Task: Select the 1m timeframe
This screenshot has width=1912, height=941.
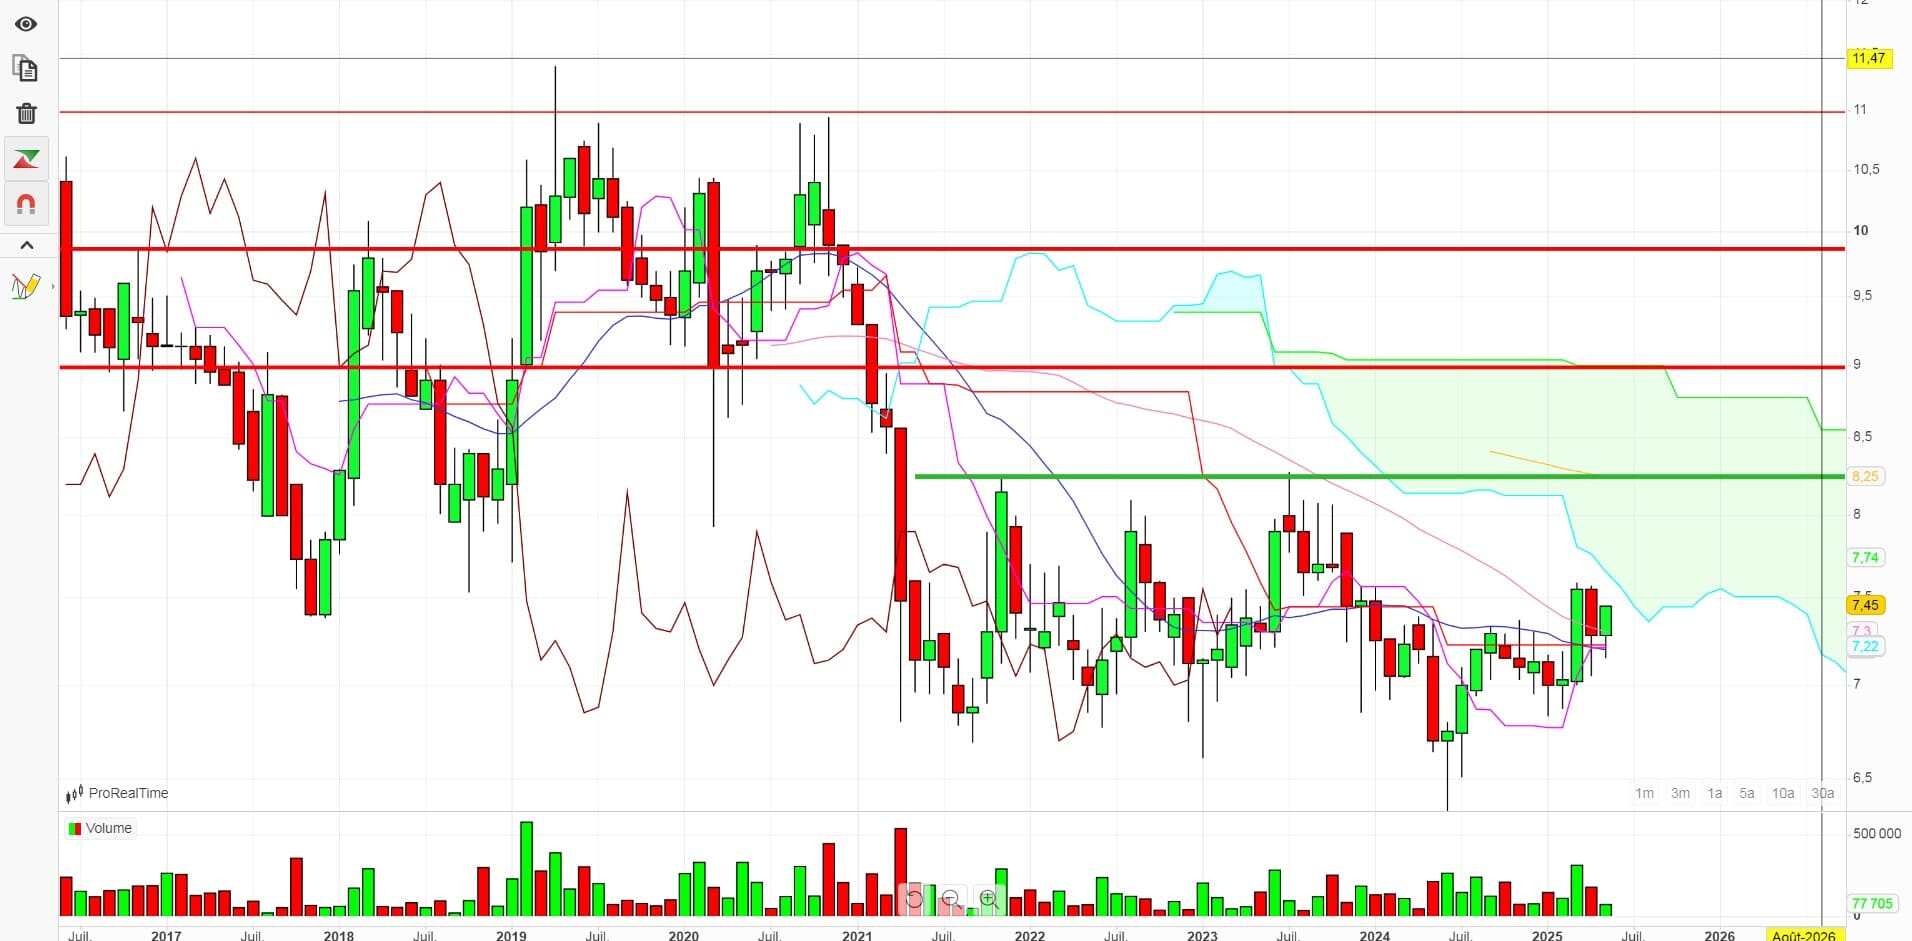Action: (1644, 793)
